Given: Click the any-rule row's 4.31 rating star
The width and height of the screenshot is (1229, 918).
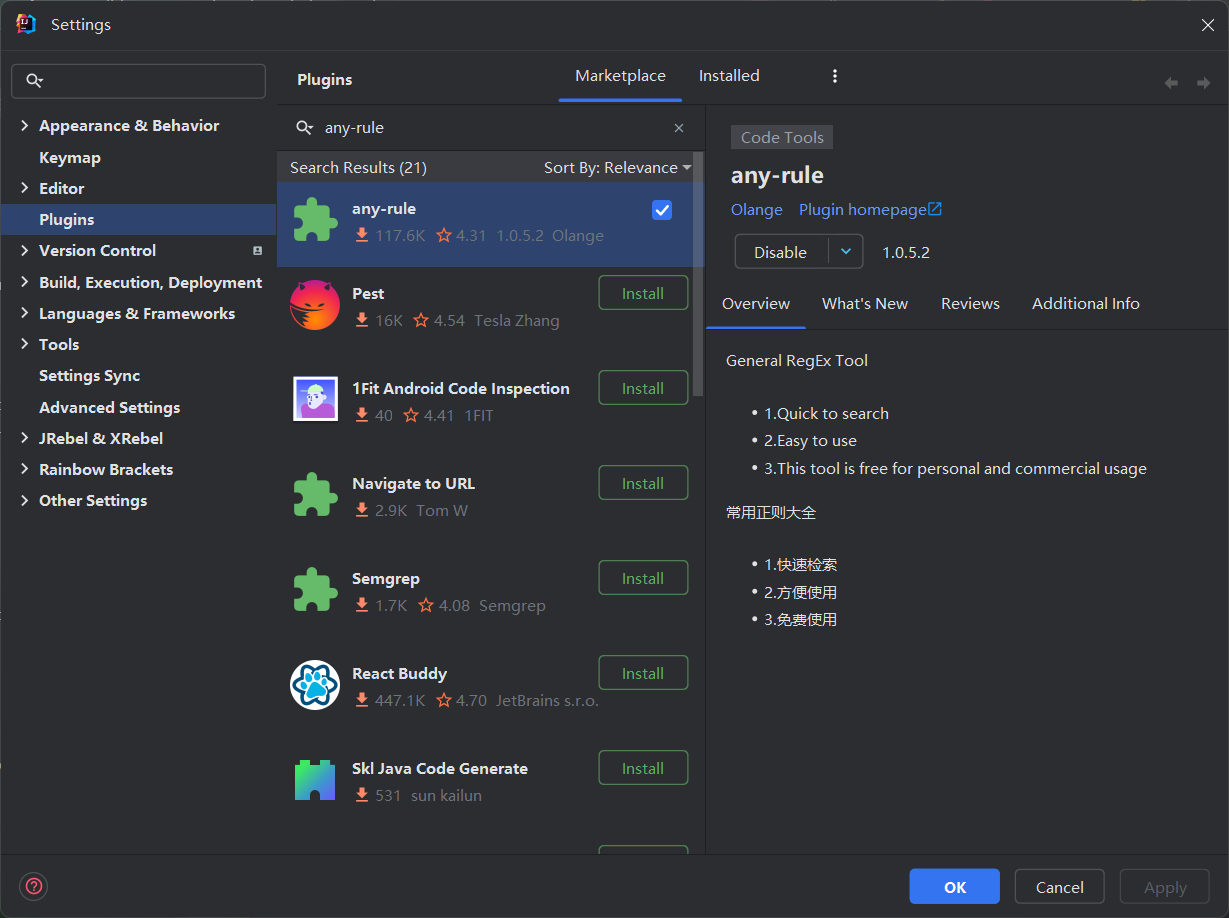Looking at the screenshot, I should click(x=444, y=236).
